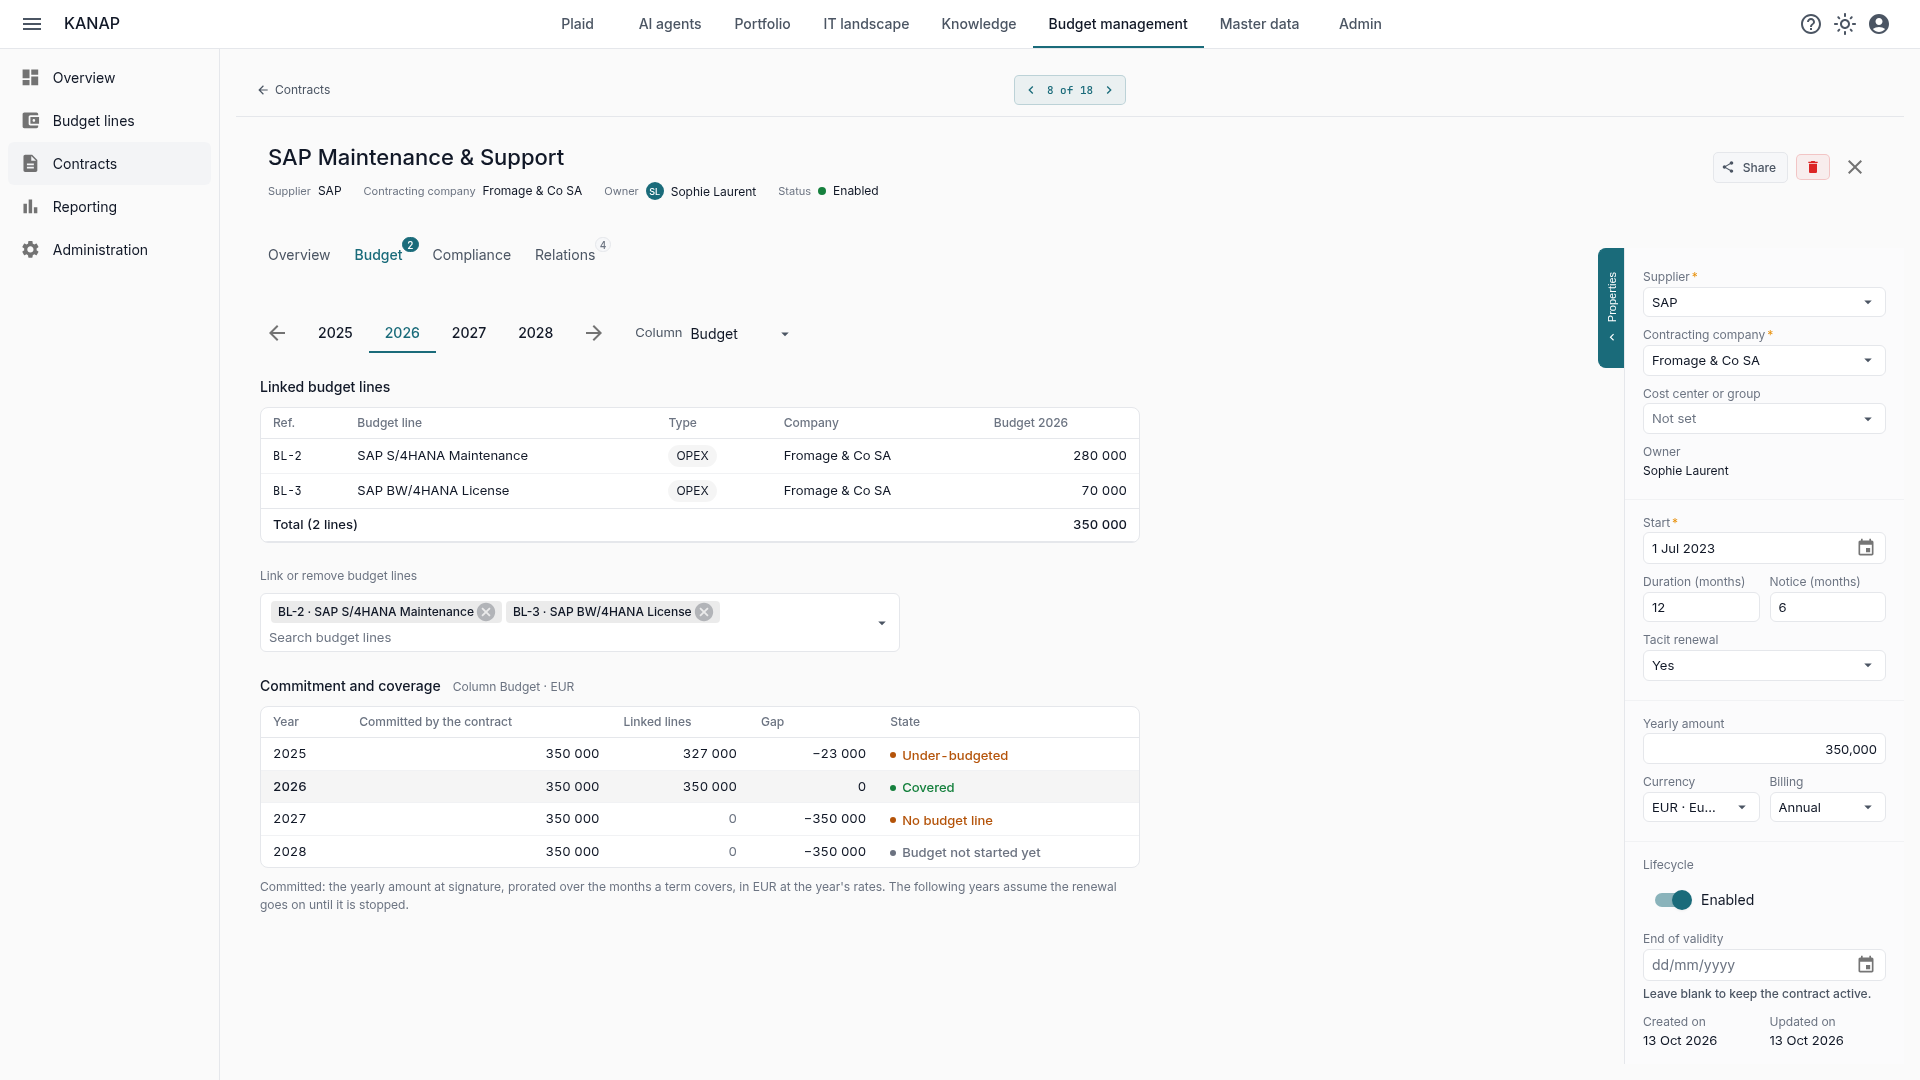Open Cost center or group dropdown
This screenshot has width=1920, height=1080.
point(1764,419)
